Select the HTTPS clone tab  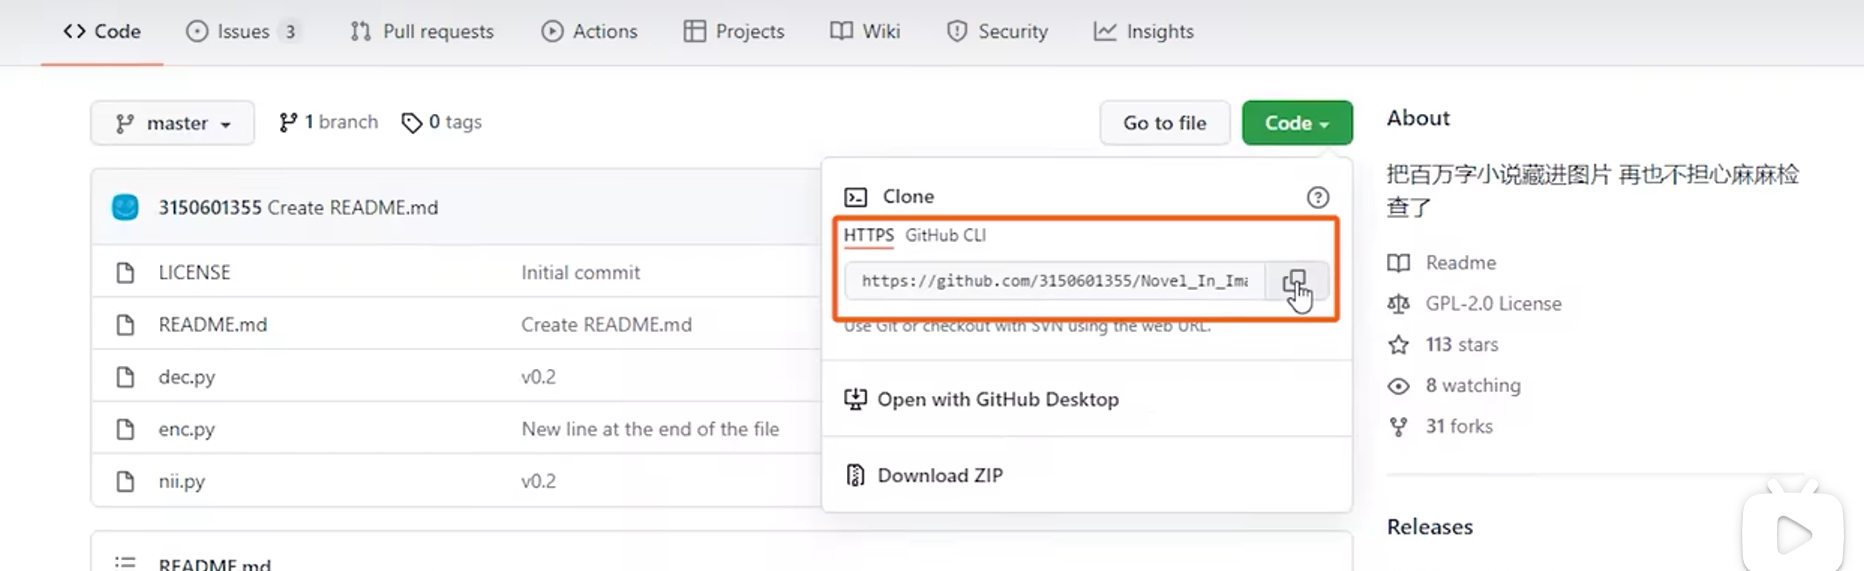pyautogui.click(x=868, y=235)
